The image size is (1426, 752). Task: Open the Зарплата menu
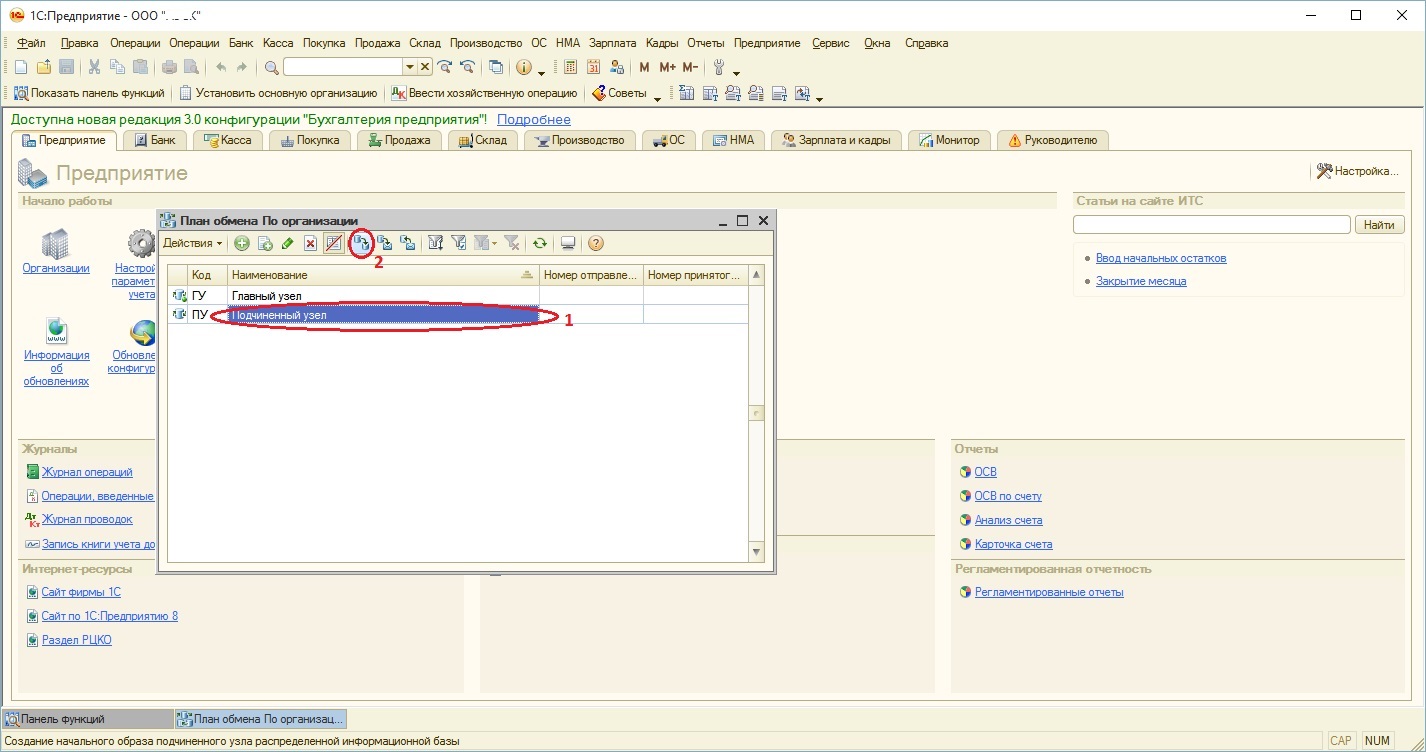(612, 43)
